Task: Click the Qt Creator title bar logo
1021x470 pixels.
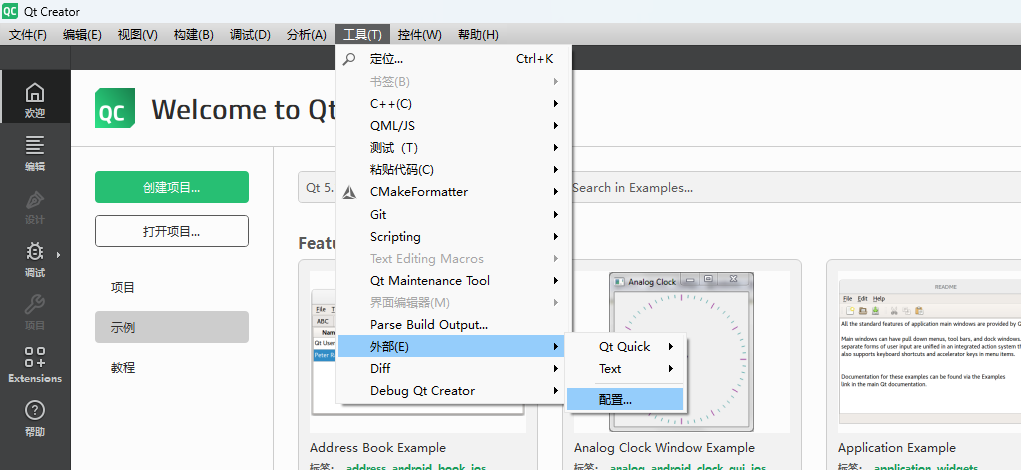Action: coord(10,11)
